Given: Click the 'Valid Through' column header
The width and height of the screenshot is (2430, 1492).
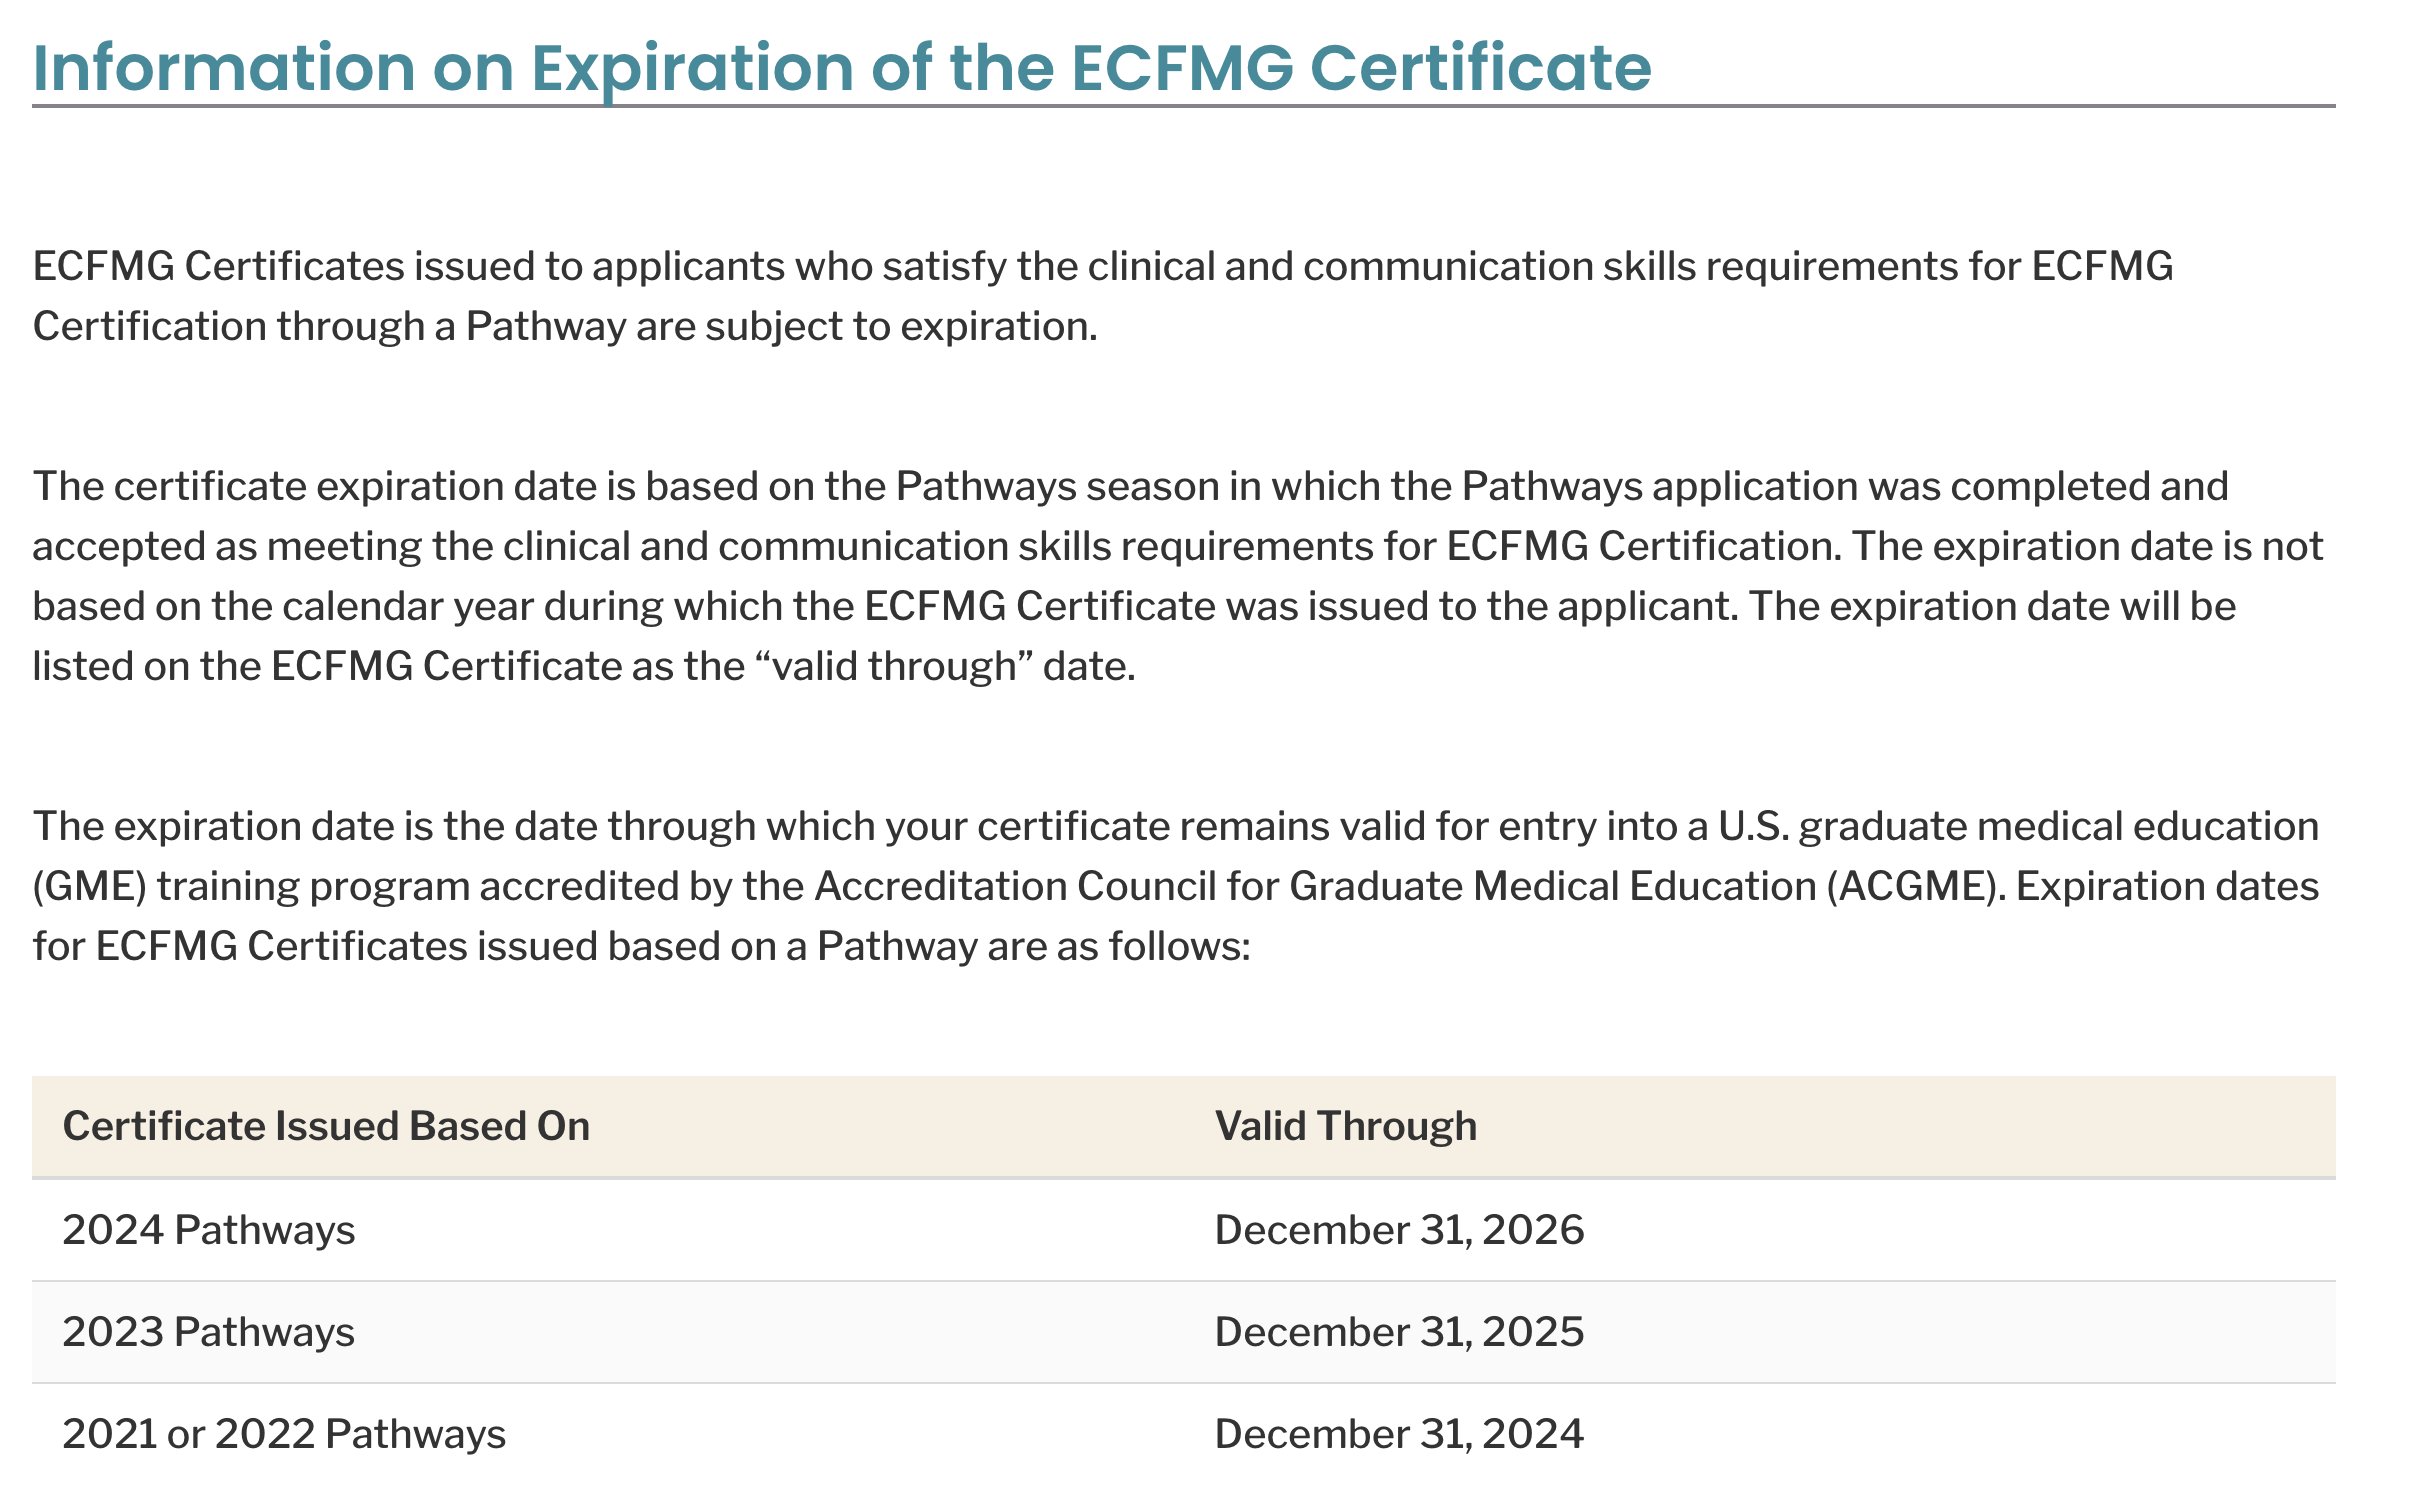Looking at the screenshot, I should 1345,1126.
